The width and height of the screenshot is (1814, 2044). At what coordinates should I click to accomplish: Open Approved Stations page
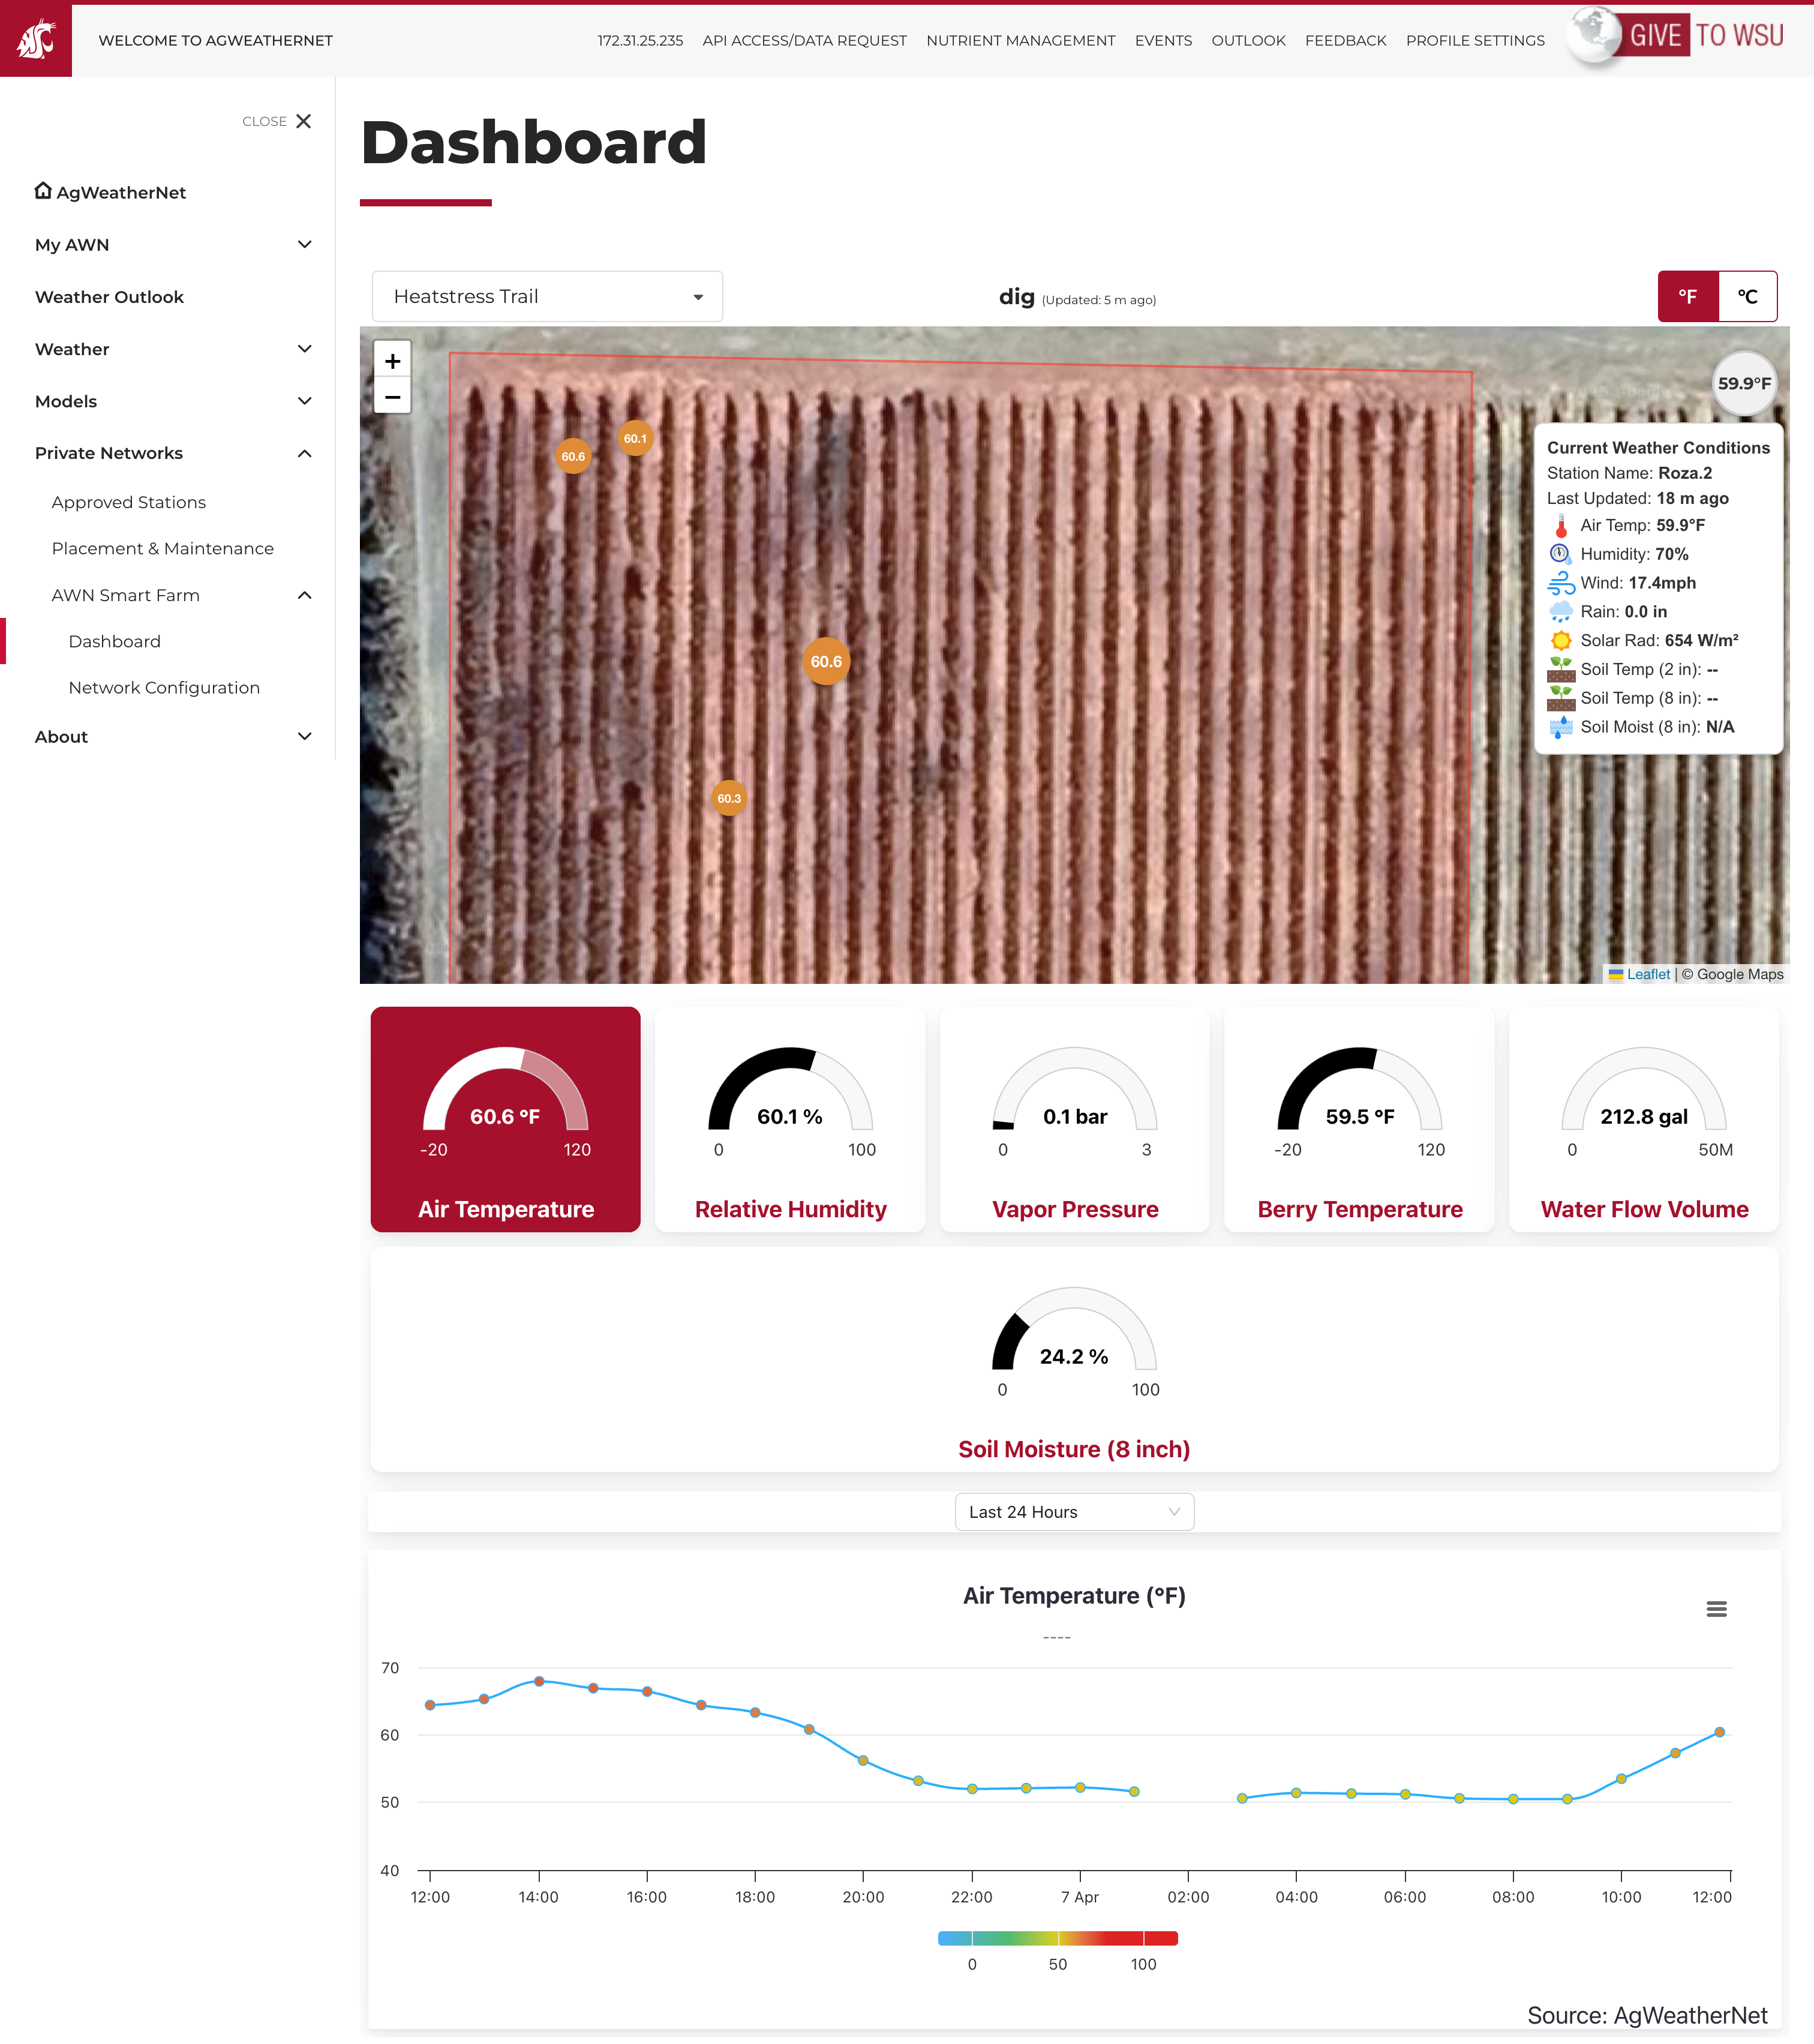click(129, 502)
